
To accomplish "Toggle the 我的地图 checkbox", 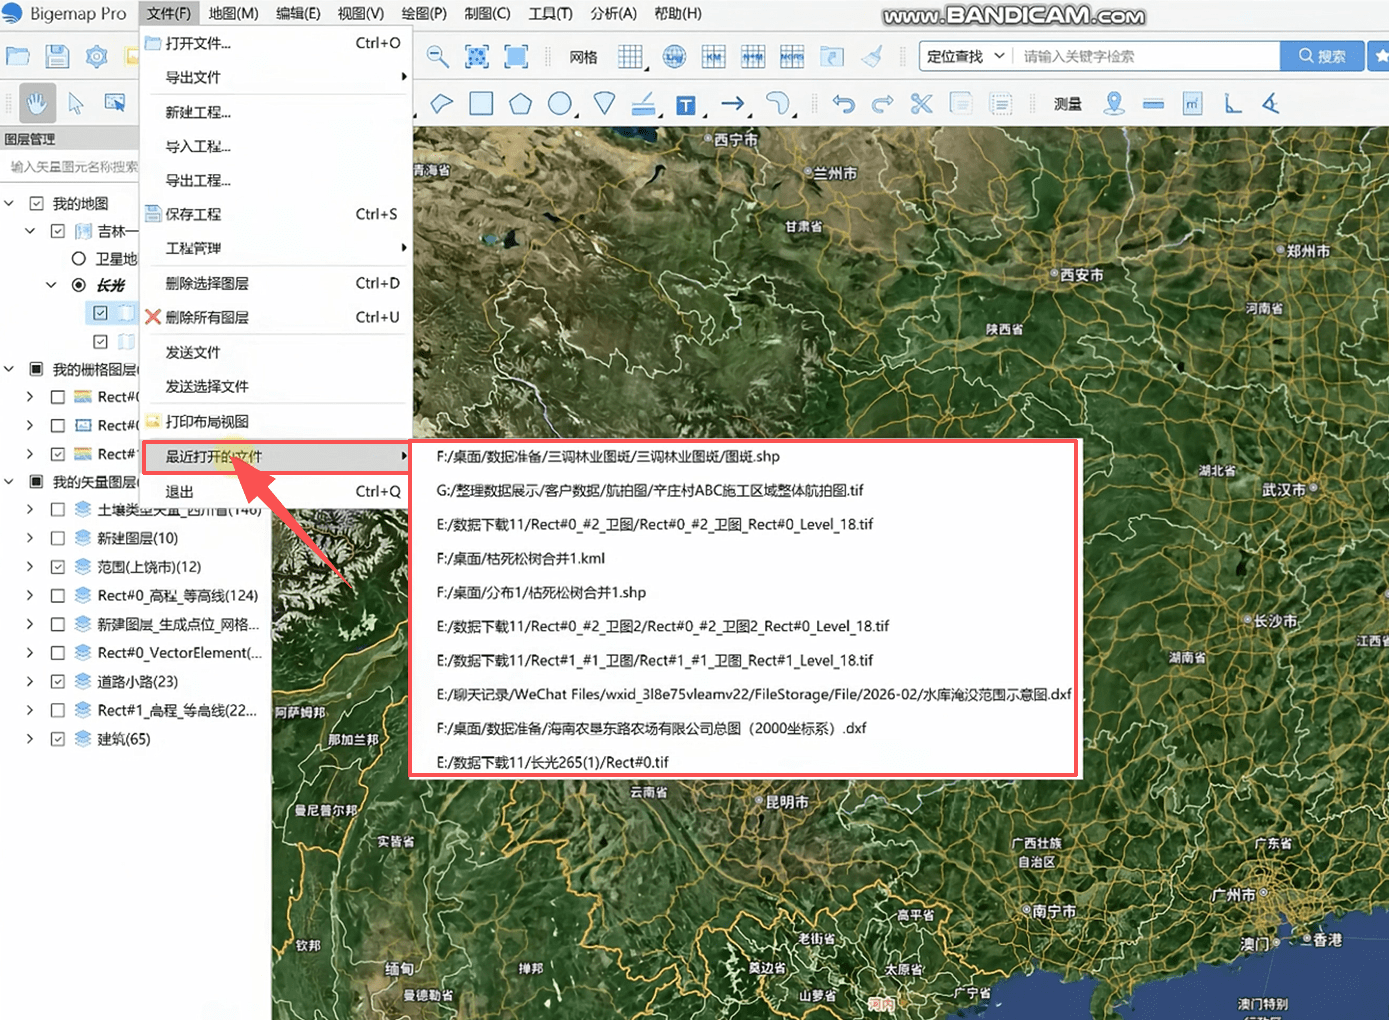I will 37,203.
